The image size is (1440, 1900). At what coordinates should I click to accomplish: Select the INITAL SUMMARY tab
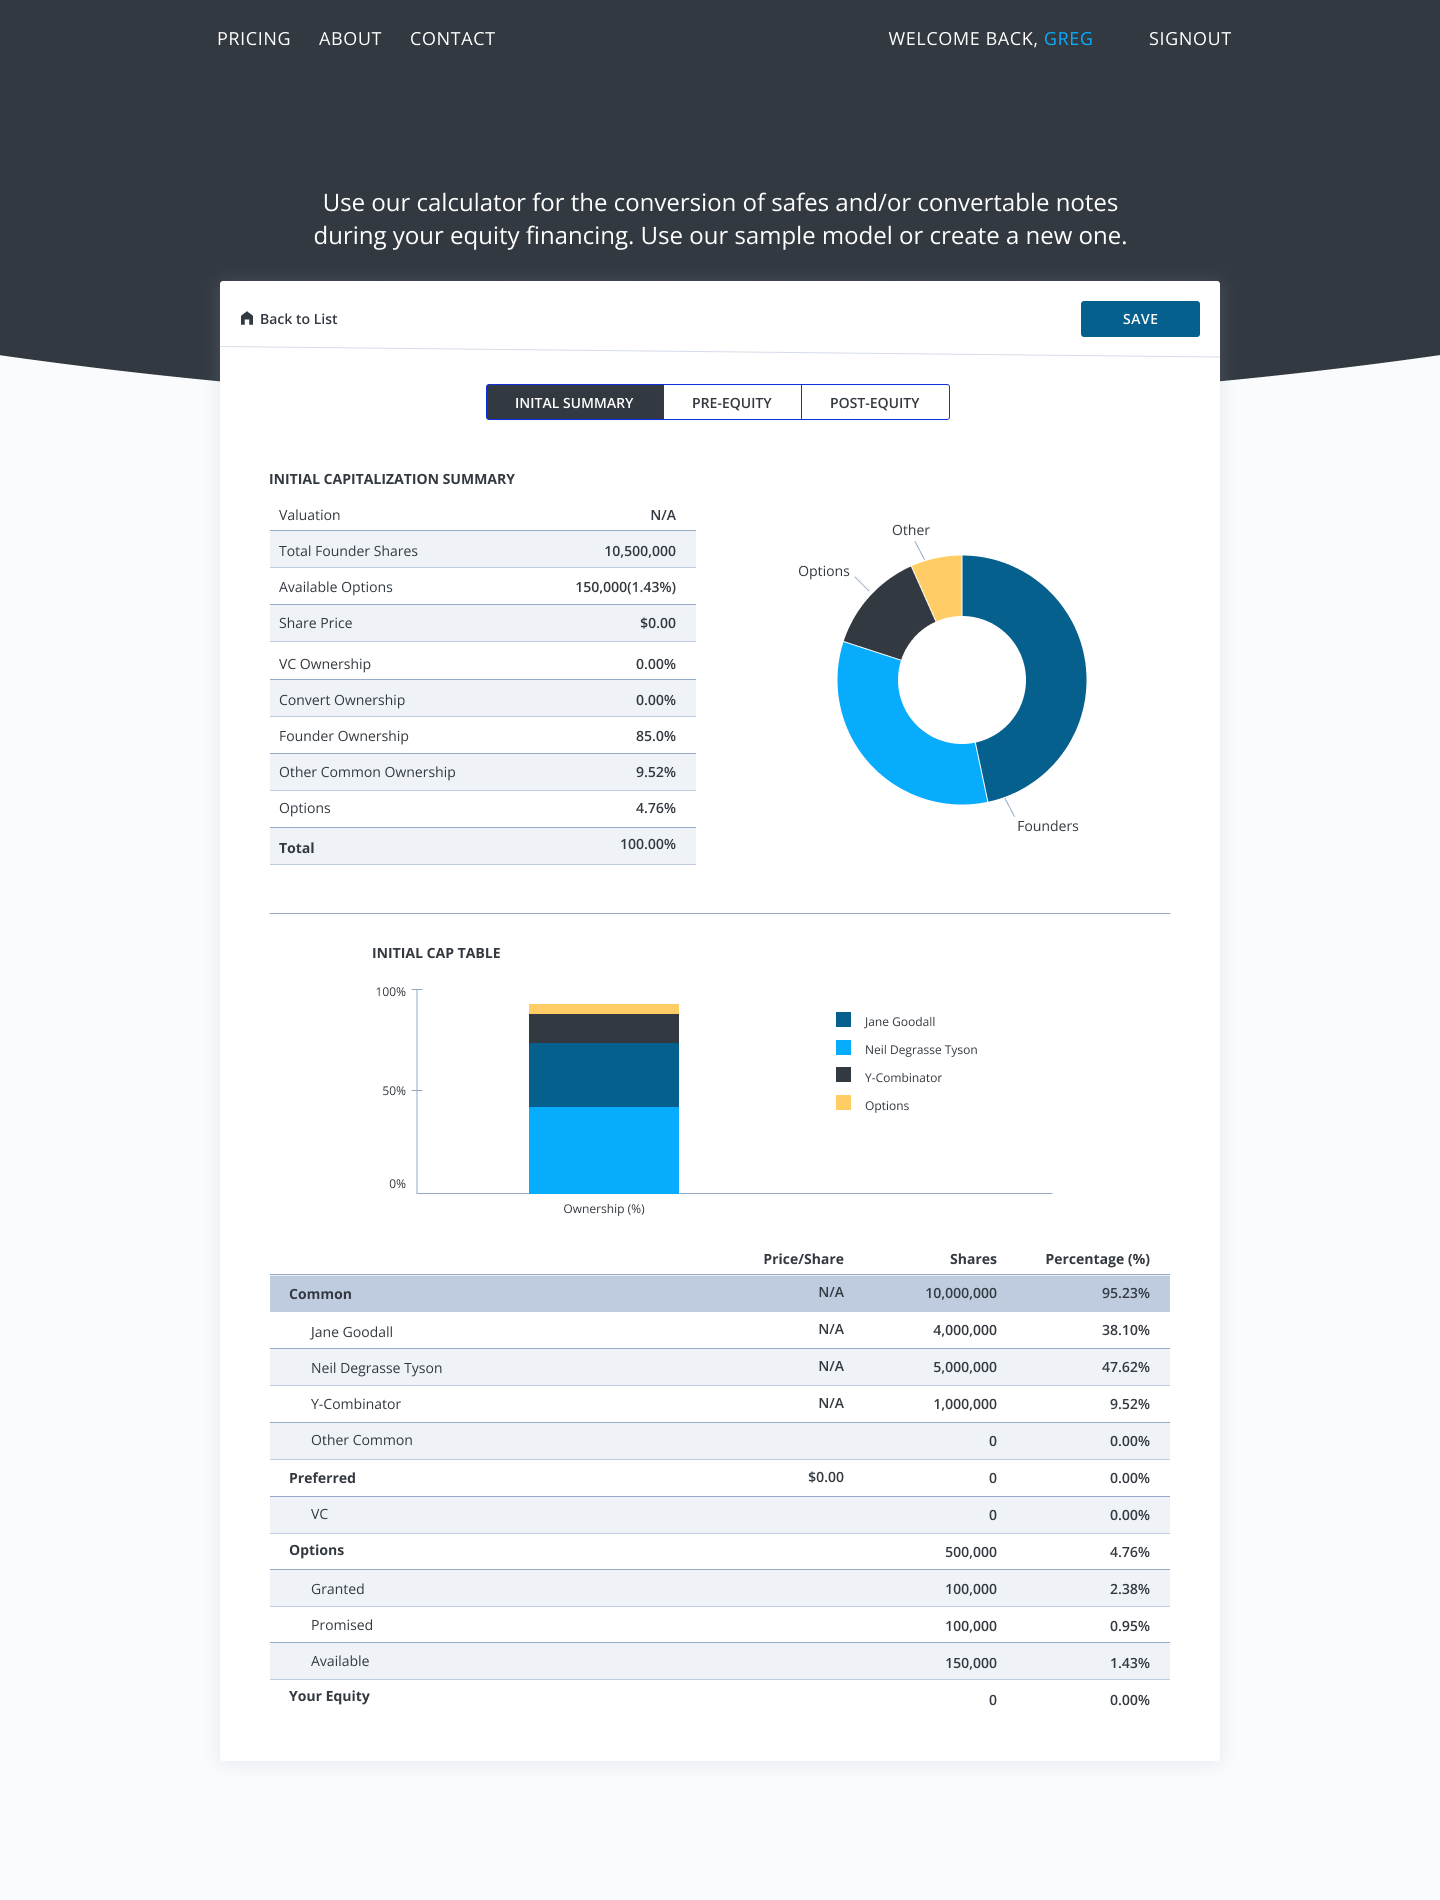(574, 403)
